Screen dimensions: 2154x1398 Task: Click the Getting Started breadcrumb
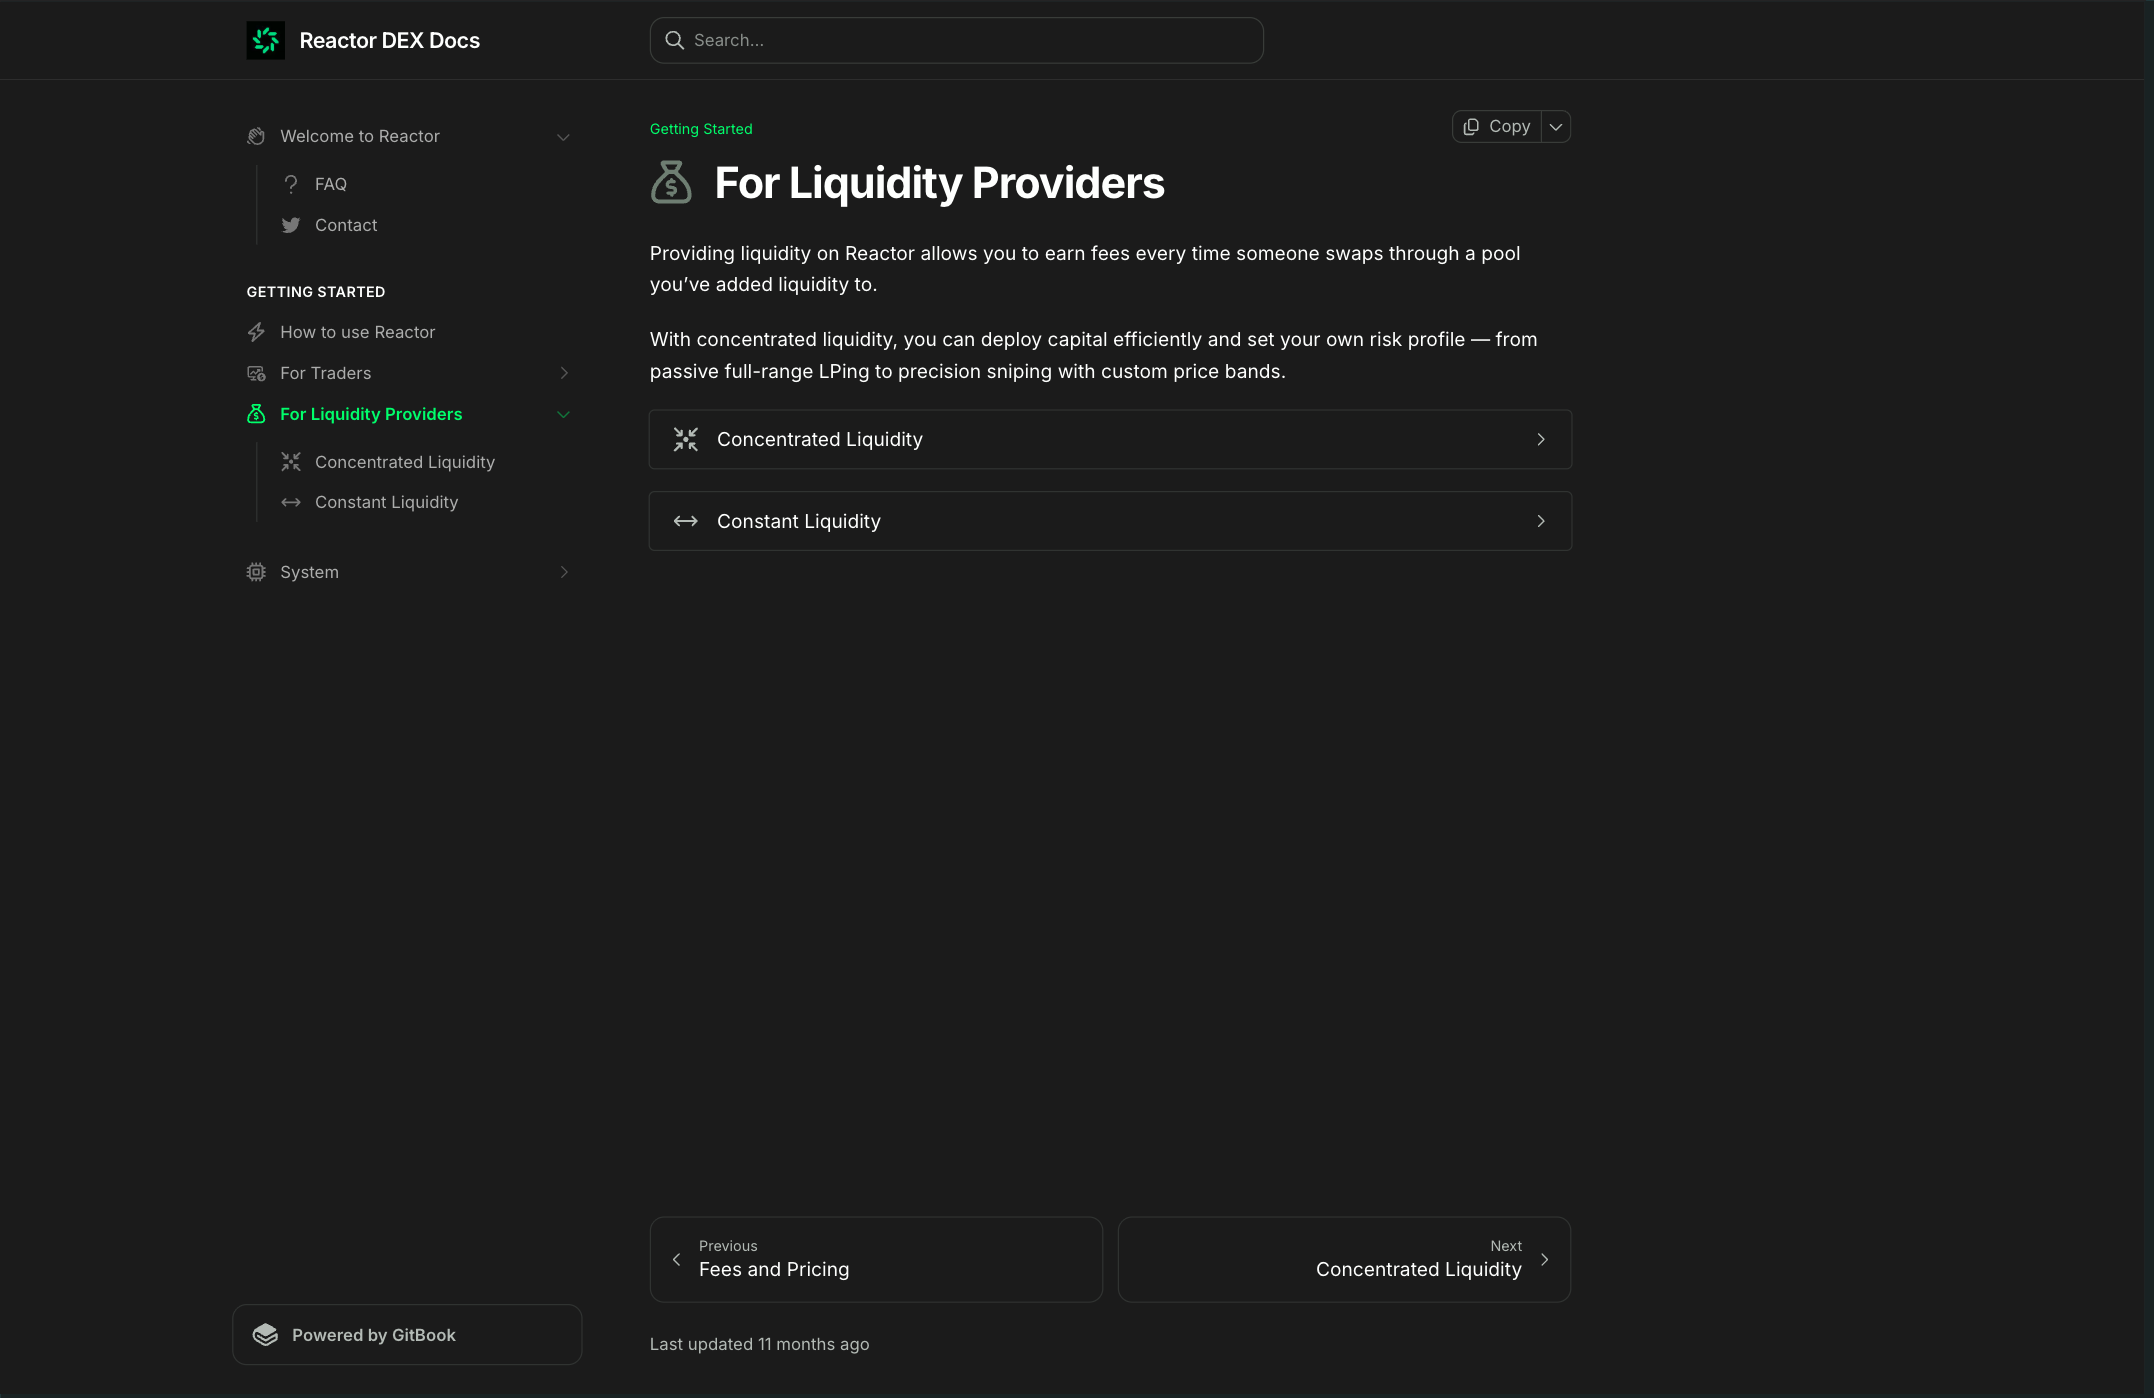[x=701, y=129]
